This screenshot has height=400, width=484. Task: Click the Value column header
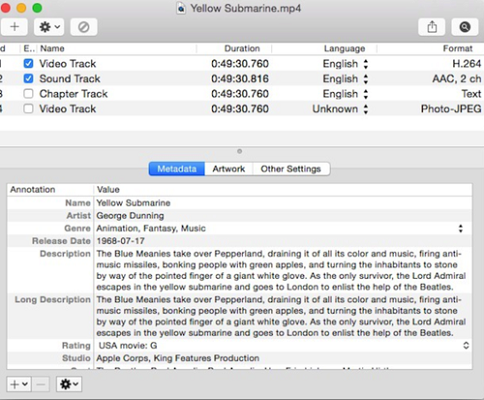pyautogui.click(x=108, y=189)
